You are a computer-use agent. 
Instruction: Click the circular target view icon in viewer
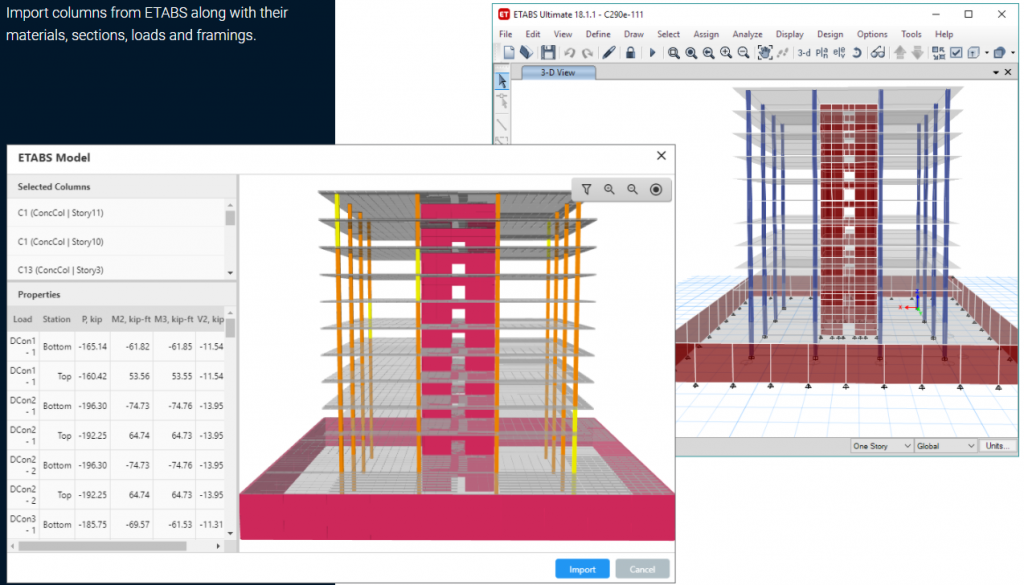point(656,189)
